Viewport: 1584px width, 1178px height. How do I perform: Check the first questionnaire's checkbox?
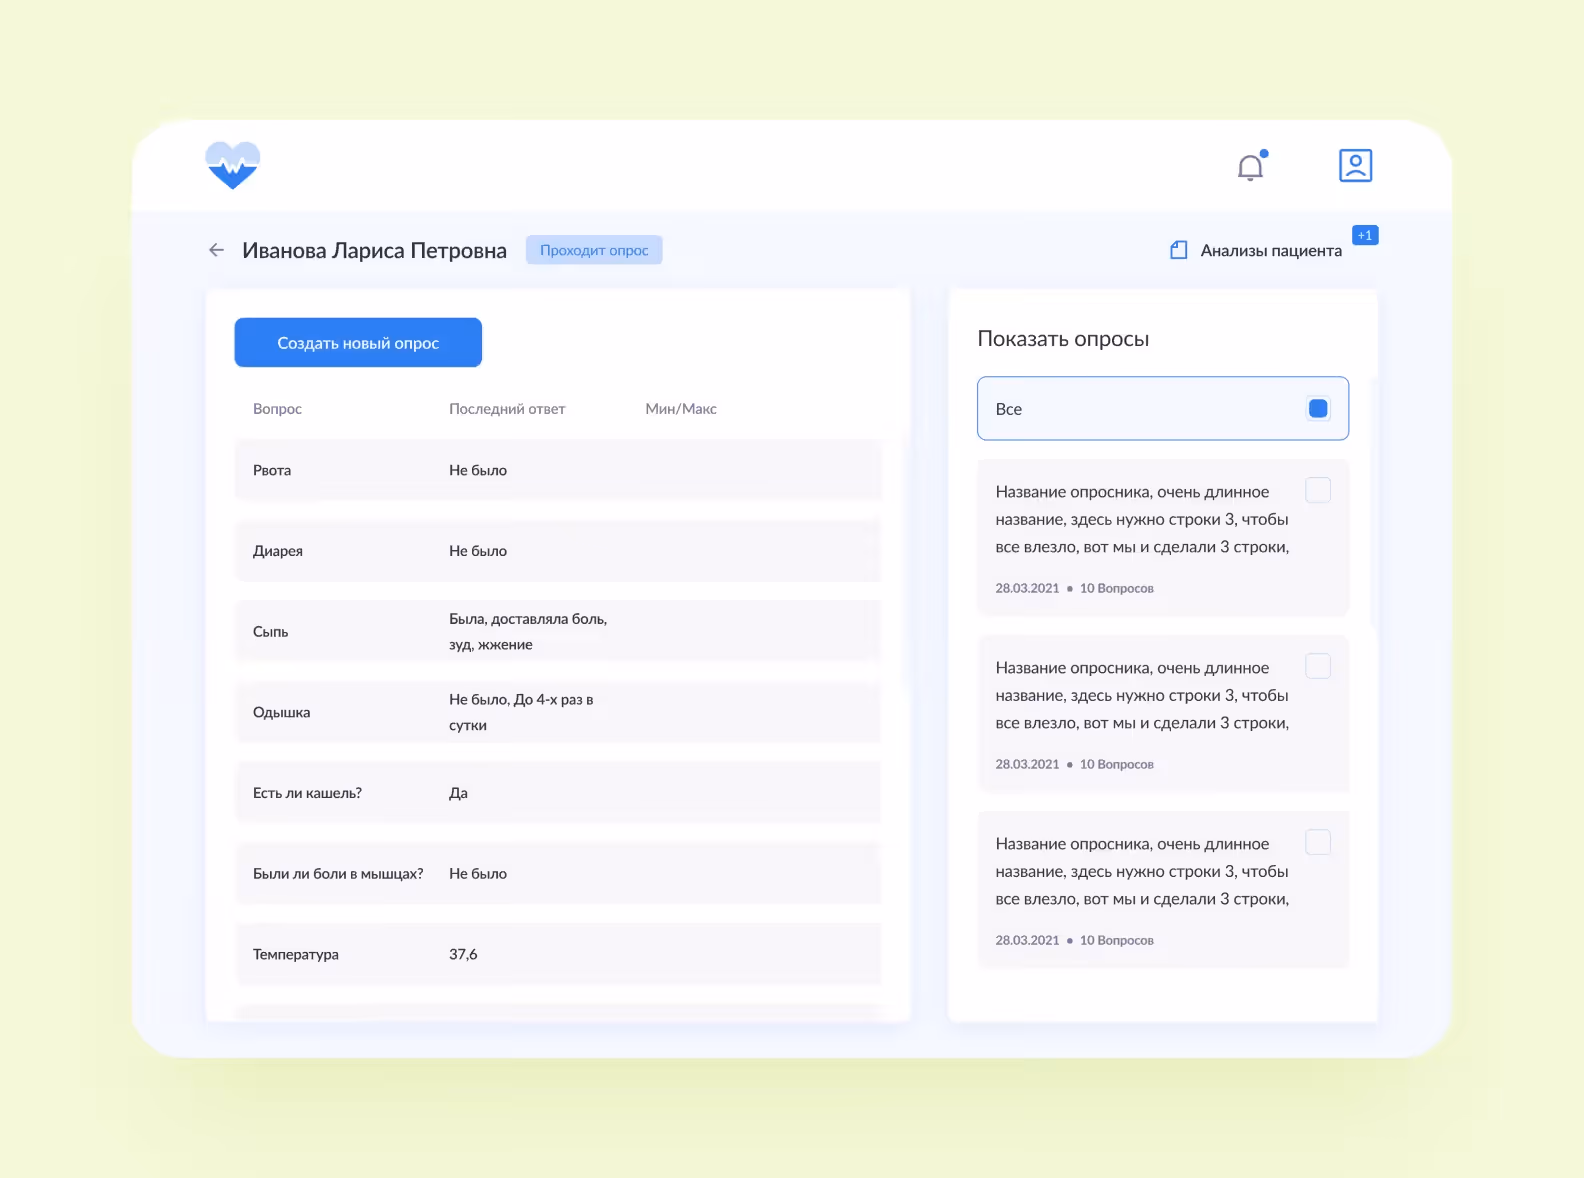pyautogui.click(x=1318, y=490)
